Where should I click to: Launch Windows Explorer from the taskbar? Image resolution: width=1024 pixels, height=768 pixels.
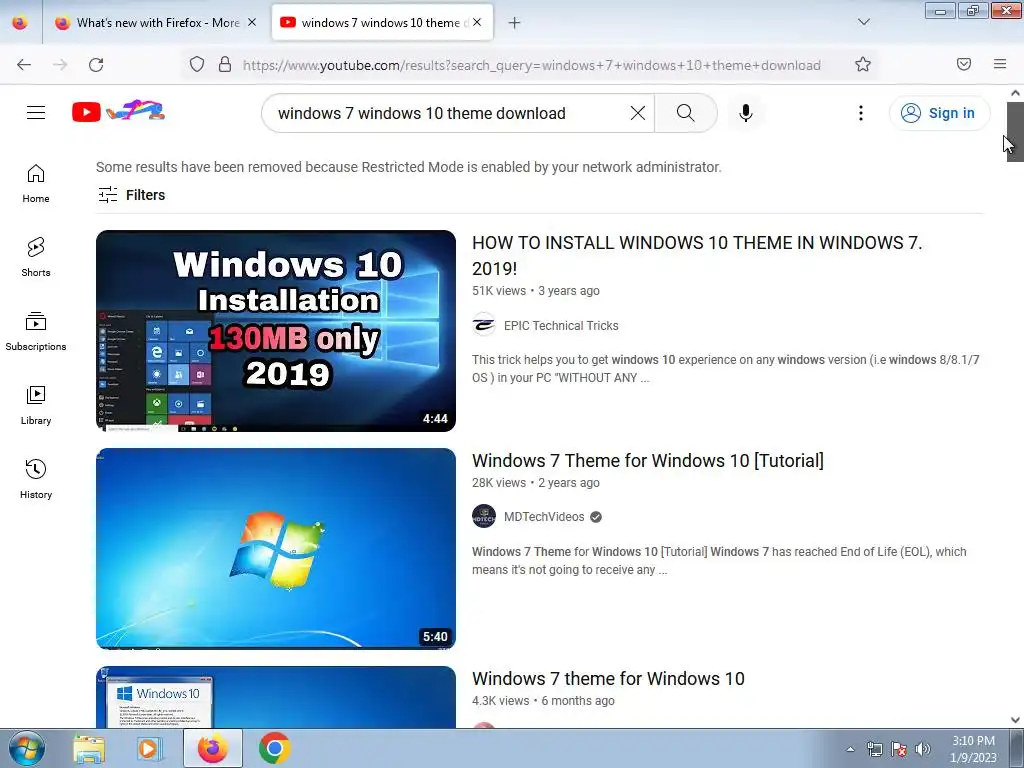(89, 748)
